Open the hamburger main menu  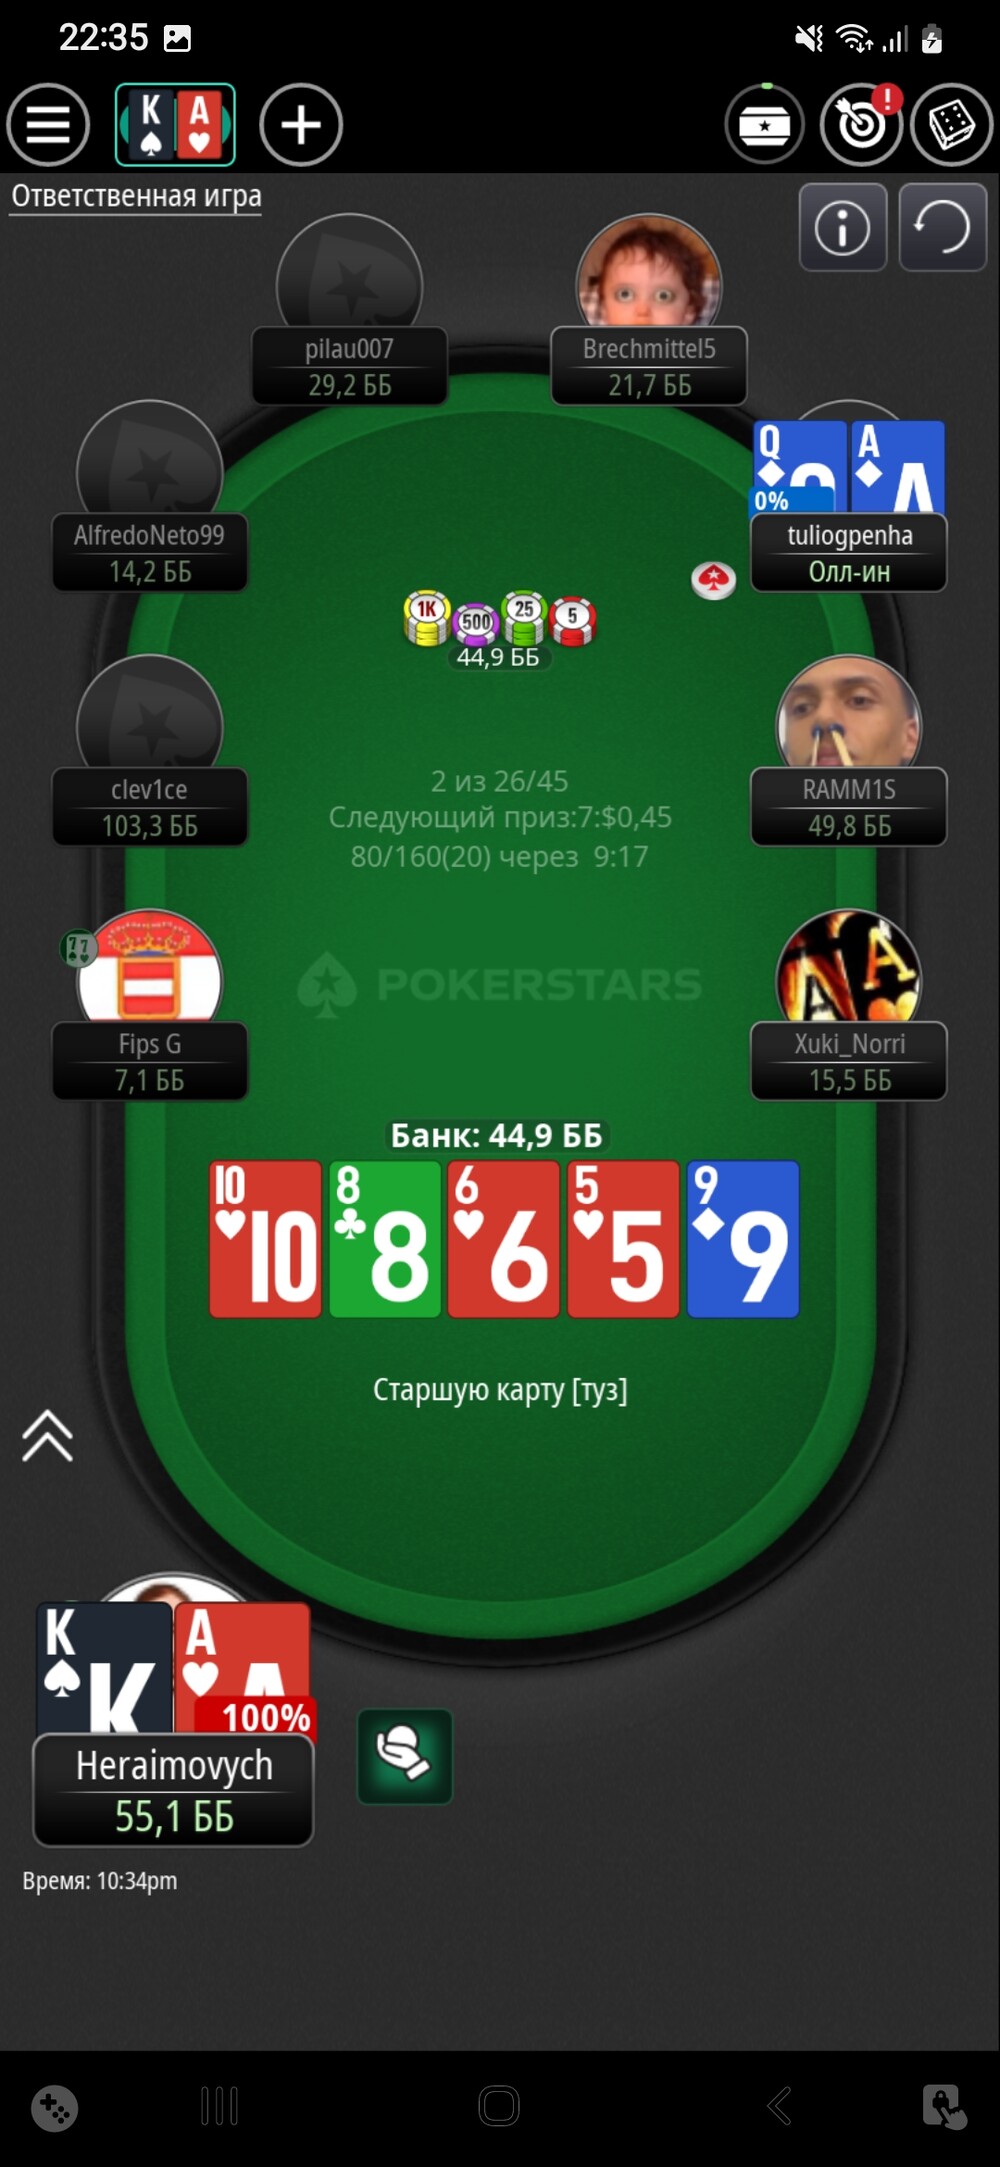click(x=48, y=125)
